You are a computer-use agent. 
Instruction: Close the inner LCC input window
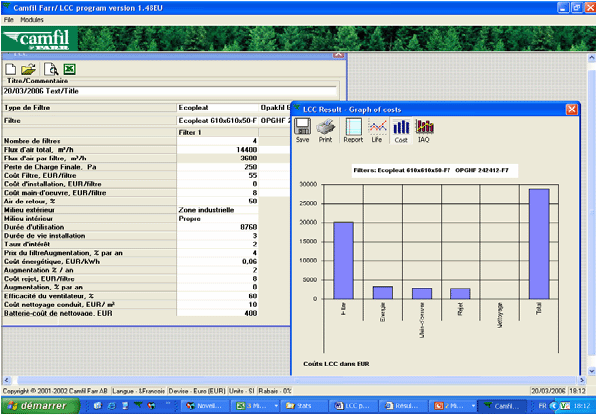pos(338,55)
